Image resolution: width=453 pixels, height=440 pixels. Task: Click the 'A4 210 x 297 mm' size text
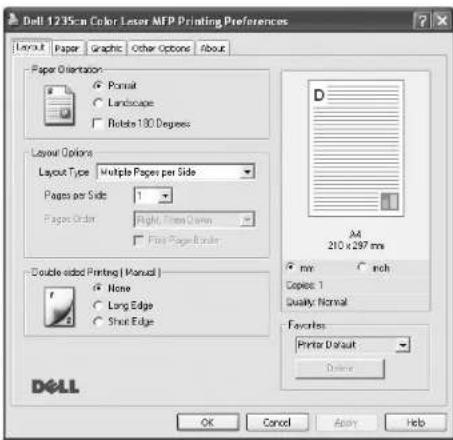[x=356, y=240]
